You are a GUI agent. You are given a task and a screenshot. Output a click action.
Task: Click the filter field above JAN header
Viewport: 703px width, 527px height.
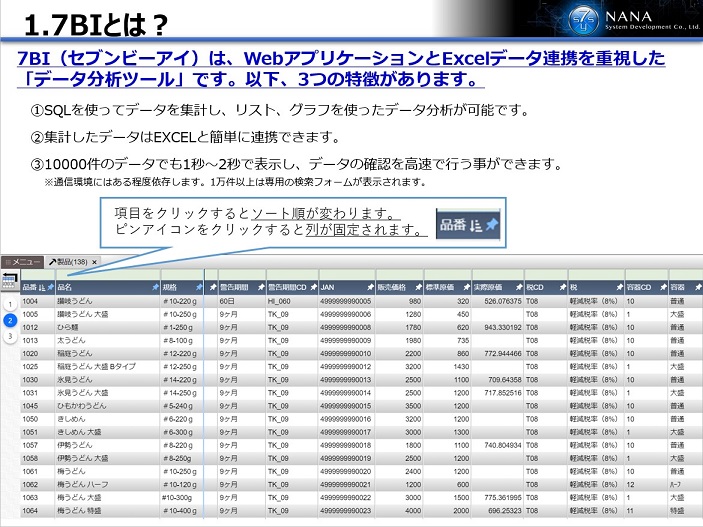(347, 274)
